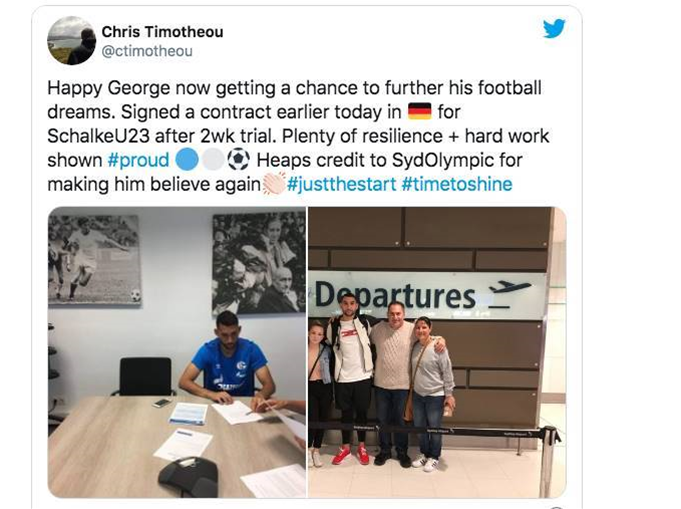Image resolution: width=681 pixels, height=509 pixels.
Task: Click the red sneakers in airport photo
Action: pyautogui.click(x=350, y=454)
